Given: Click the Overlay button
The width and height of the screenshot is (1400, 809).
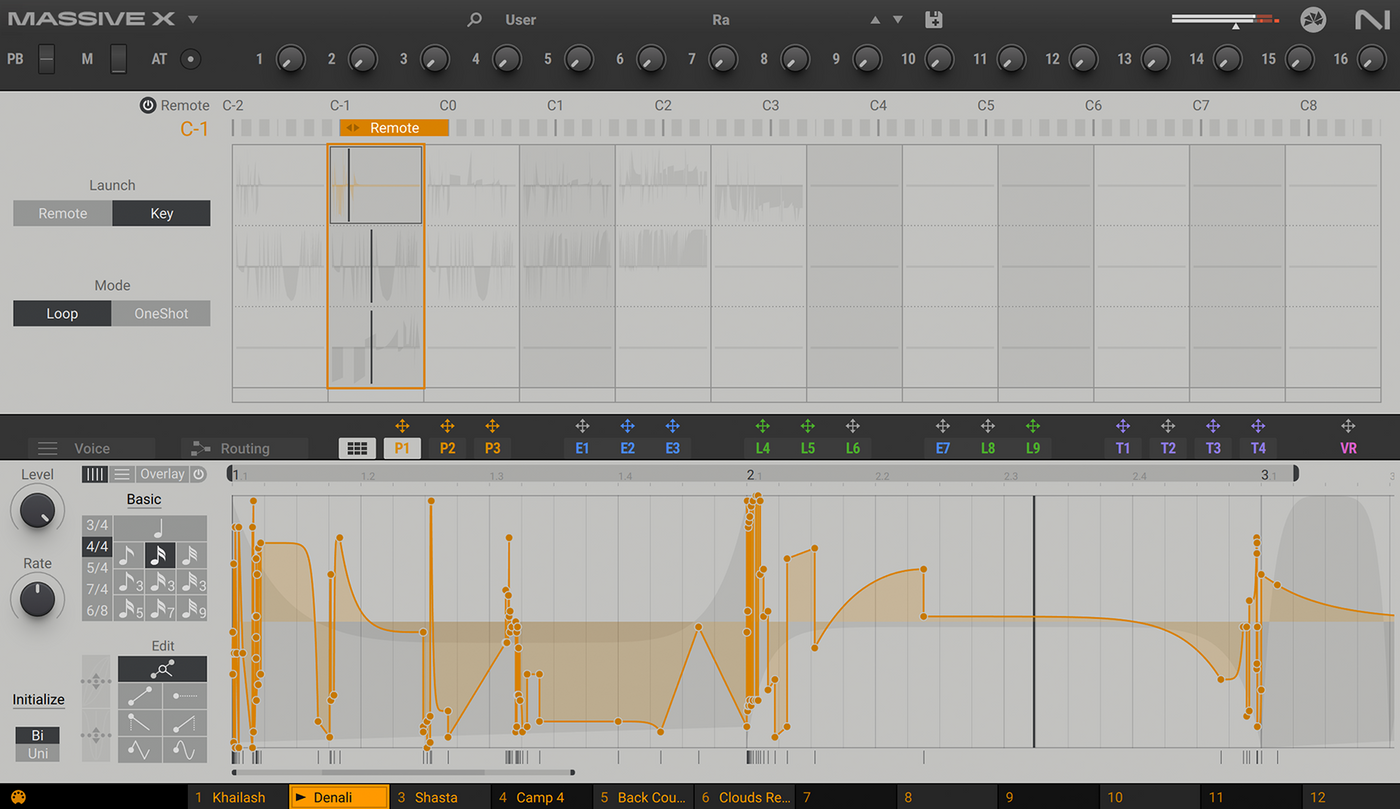Looking at the screenshot, I should (x=162, y=474).
